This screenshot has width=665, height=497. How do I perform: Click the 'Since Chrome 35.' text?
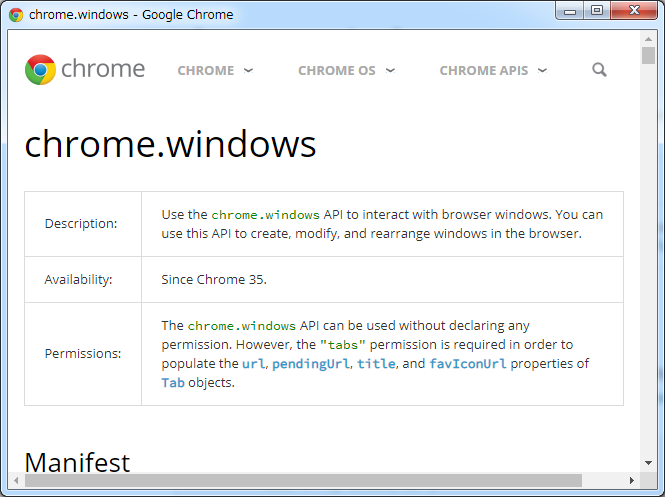(x=214, y=279)
